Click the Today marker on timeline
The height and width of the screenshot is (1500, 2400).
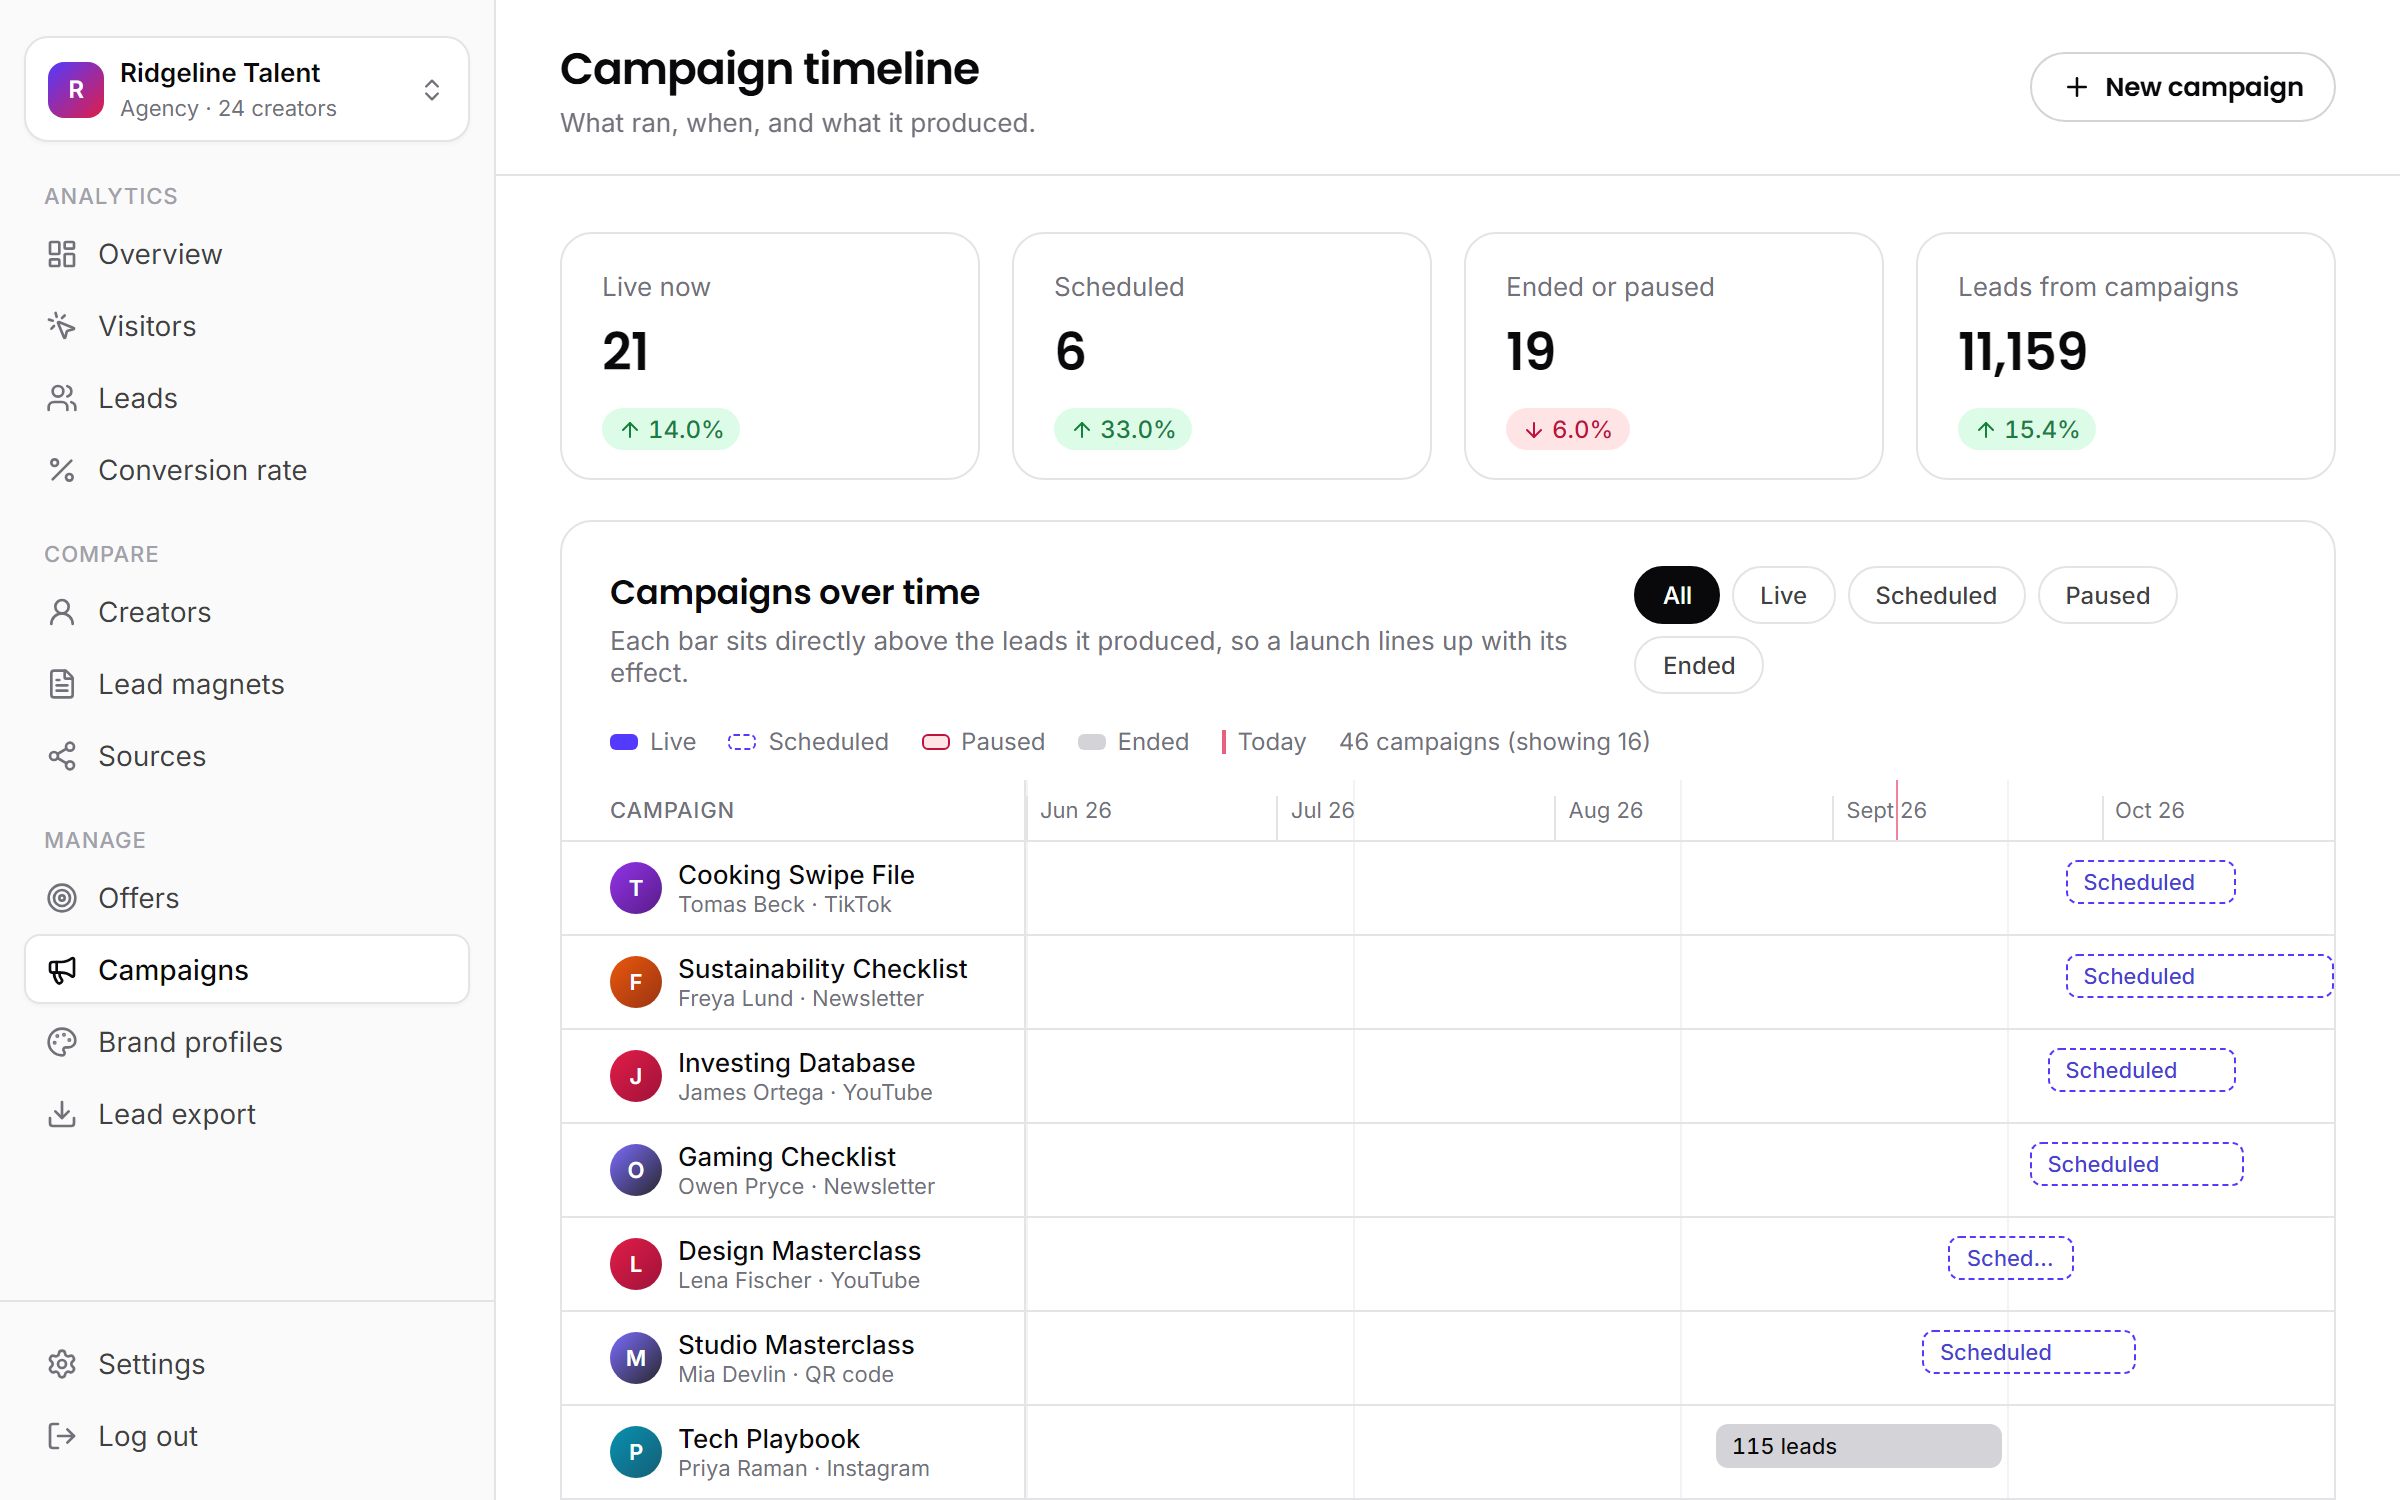pos(1896,810)
